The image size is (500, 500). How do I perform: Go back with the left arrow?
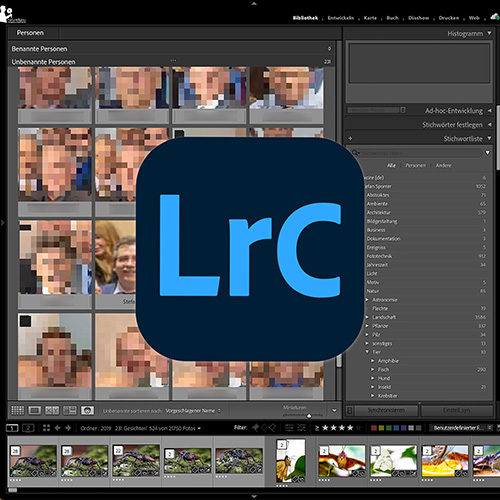tap(57, 428)
